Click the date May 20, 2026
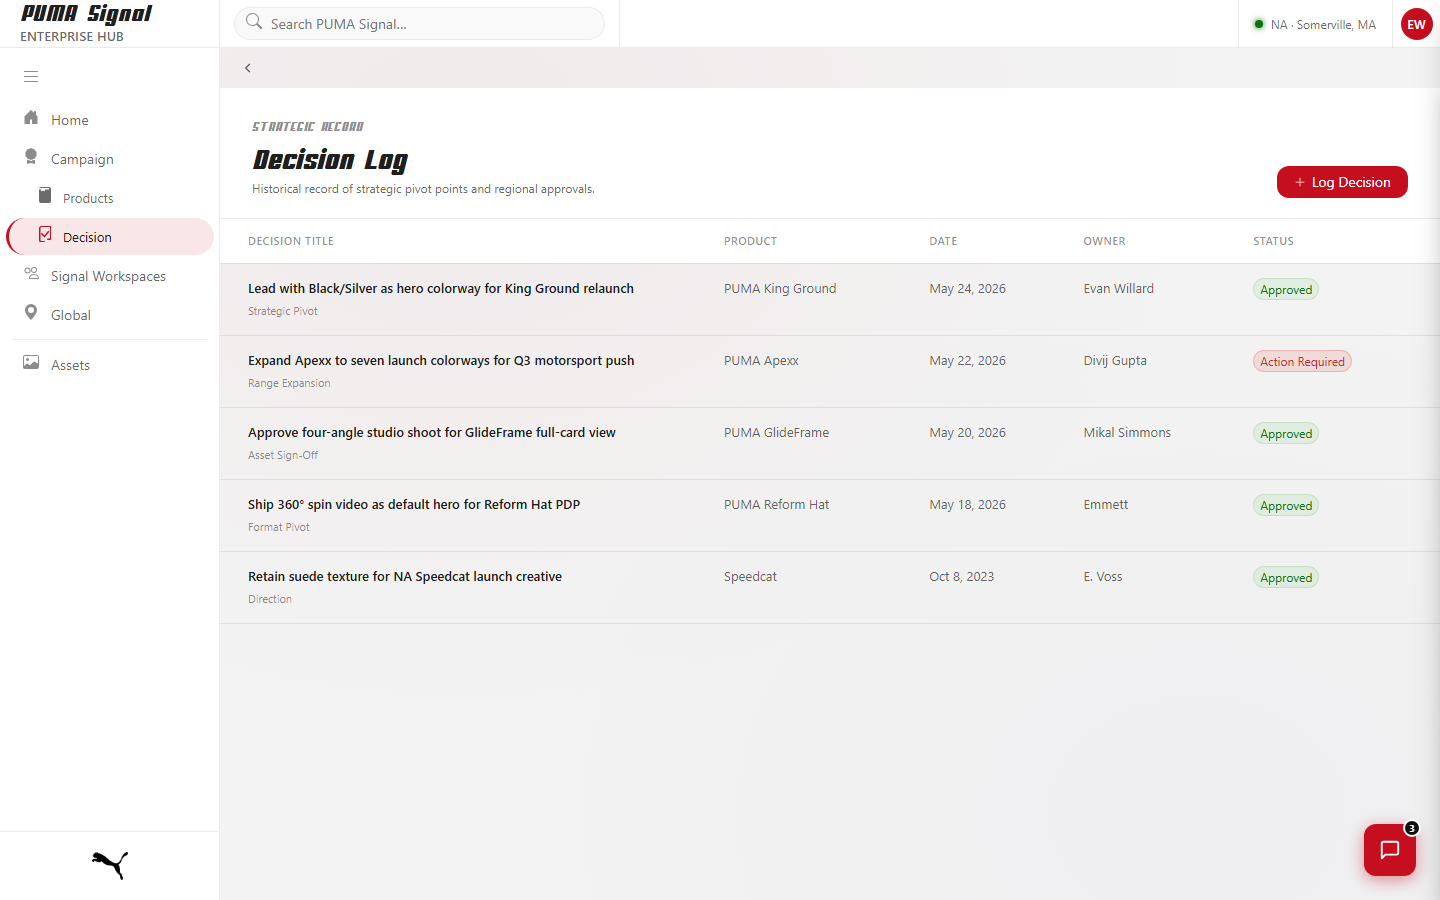Image resolution: width=1440 pixels, height=900 pixels. 967,432
